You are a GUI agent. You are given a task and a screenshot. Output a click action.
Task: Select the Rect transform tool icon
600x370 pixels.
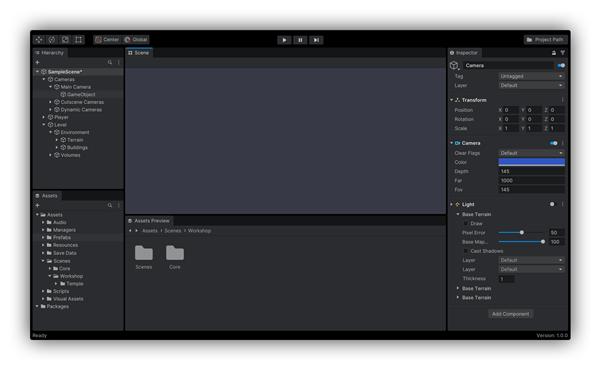point(78,39)
